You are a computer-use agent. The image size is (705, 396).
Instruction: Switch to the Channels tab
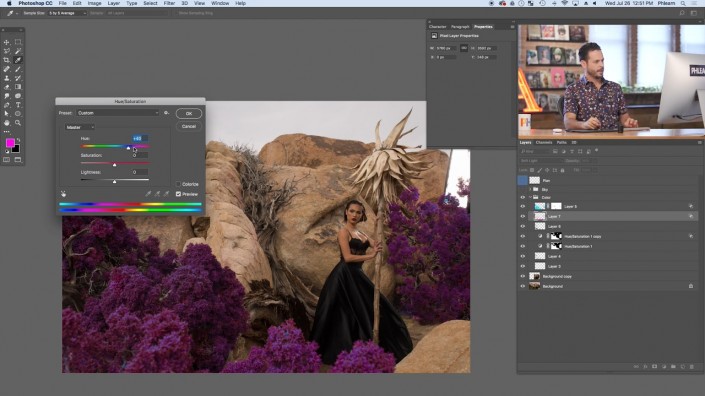click(544, 142)
